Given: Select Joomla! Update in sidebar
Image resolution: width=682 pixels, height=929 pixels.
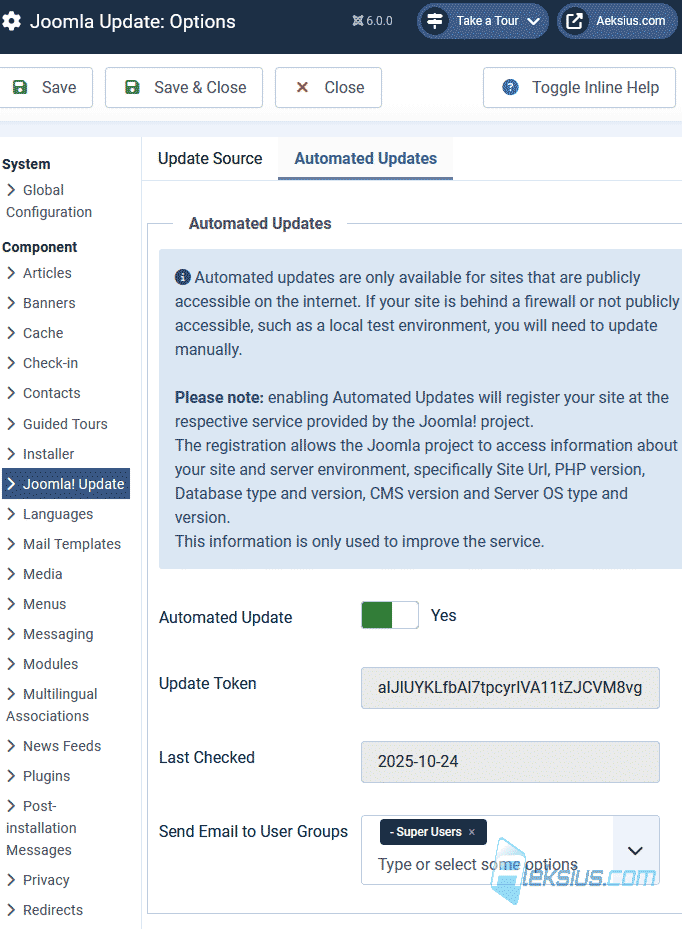Looking at the screenshot, I should [66, 483].
